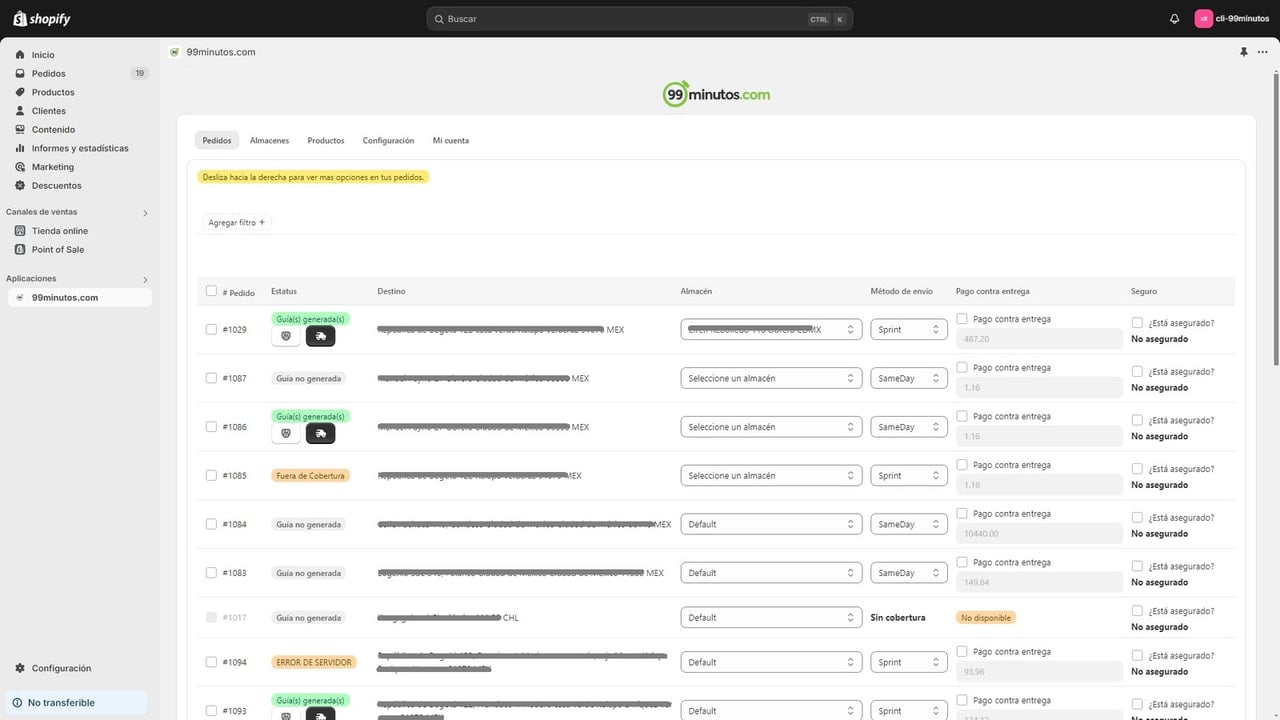Viewport: 1280px width, 720px height.
Task: Click the Agregar filtro button
Action: click(x=237, y=223)
